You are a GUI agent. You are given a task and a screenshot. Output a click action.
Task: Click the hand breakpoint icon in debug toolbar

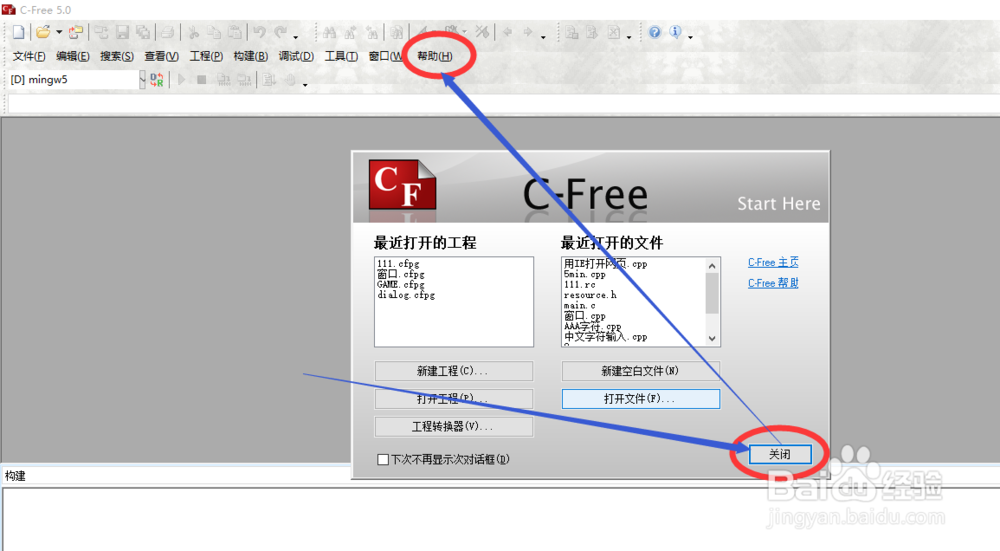pyautogui.click(x=290, y=80)
